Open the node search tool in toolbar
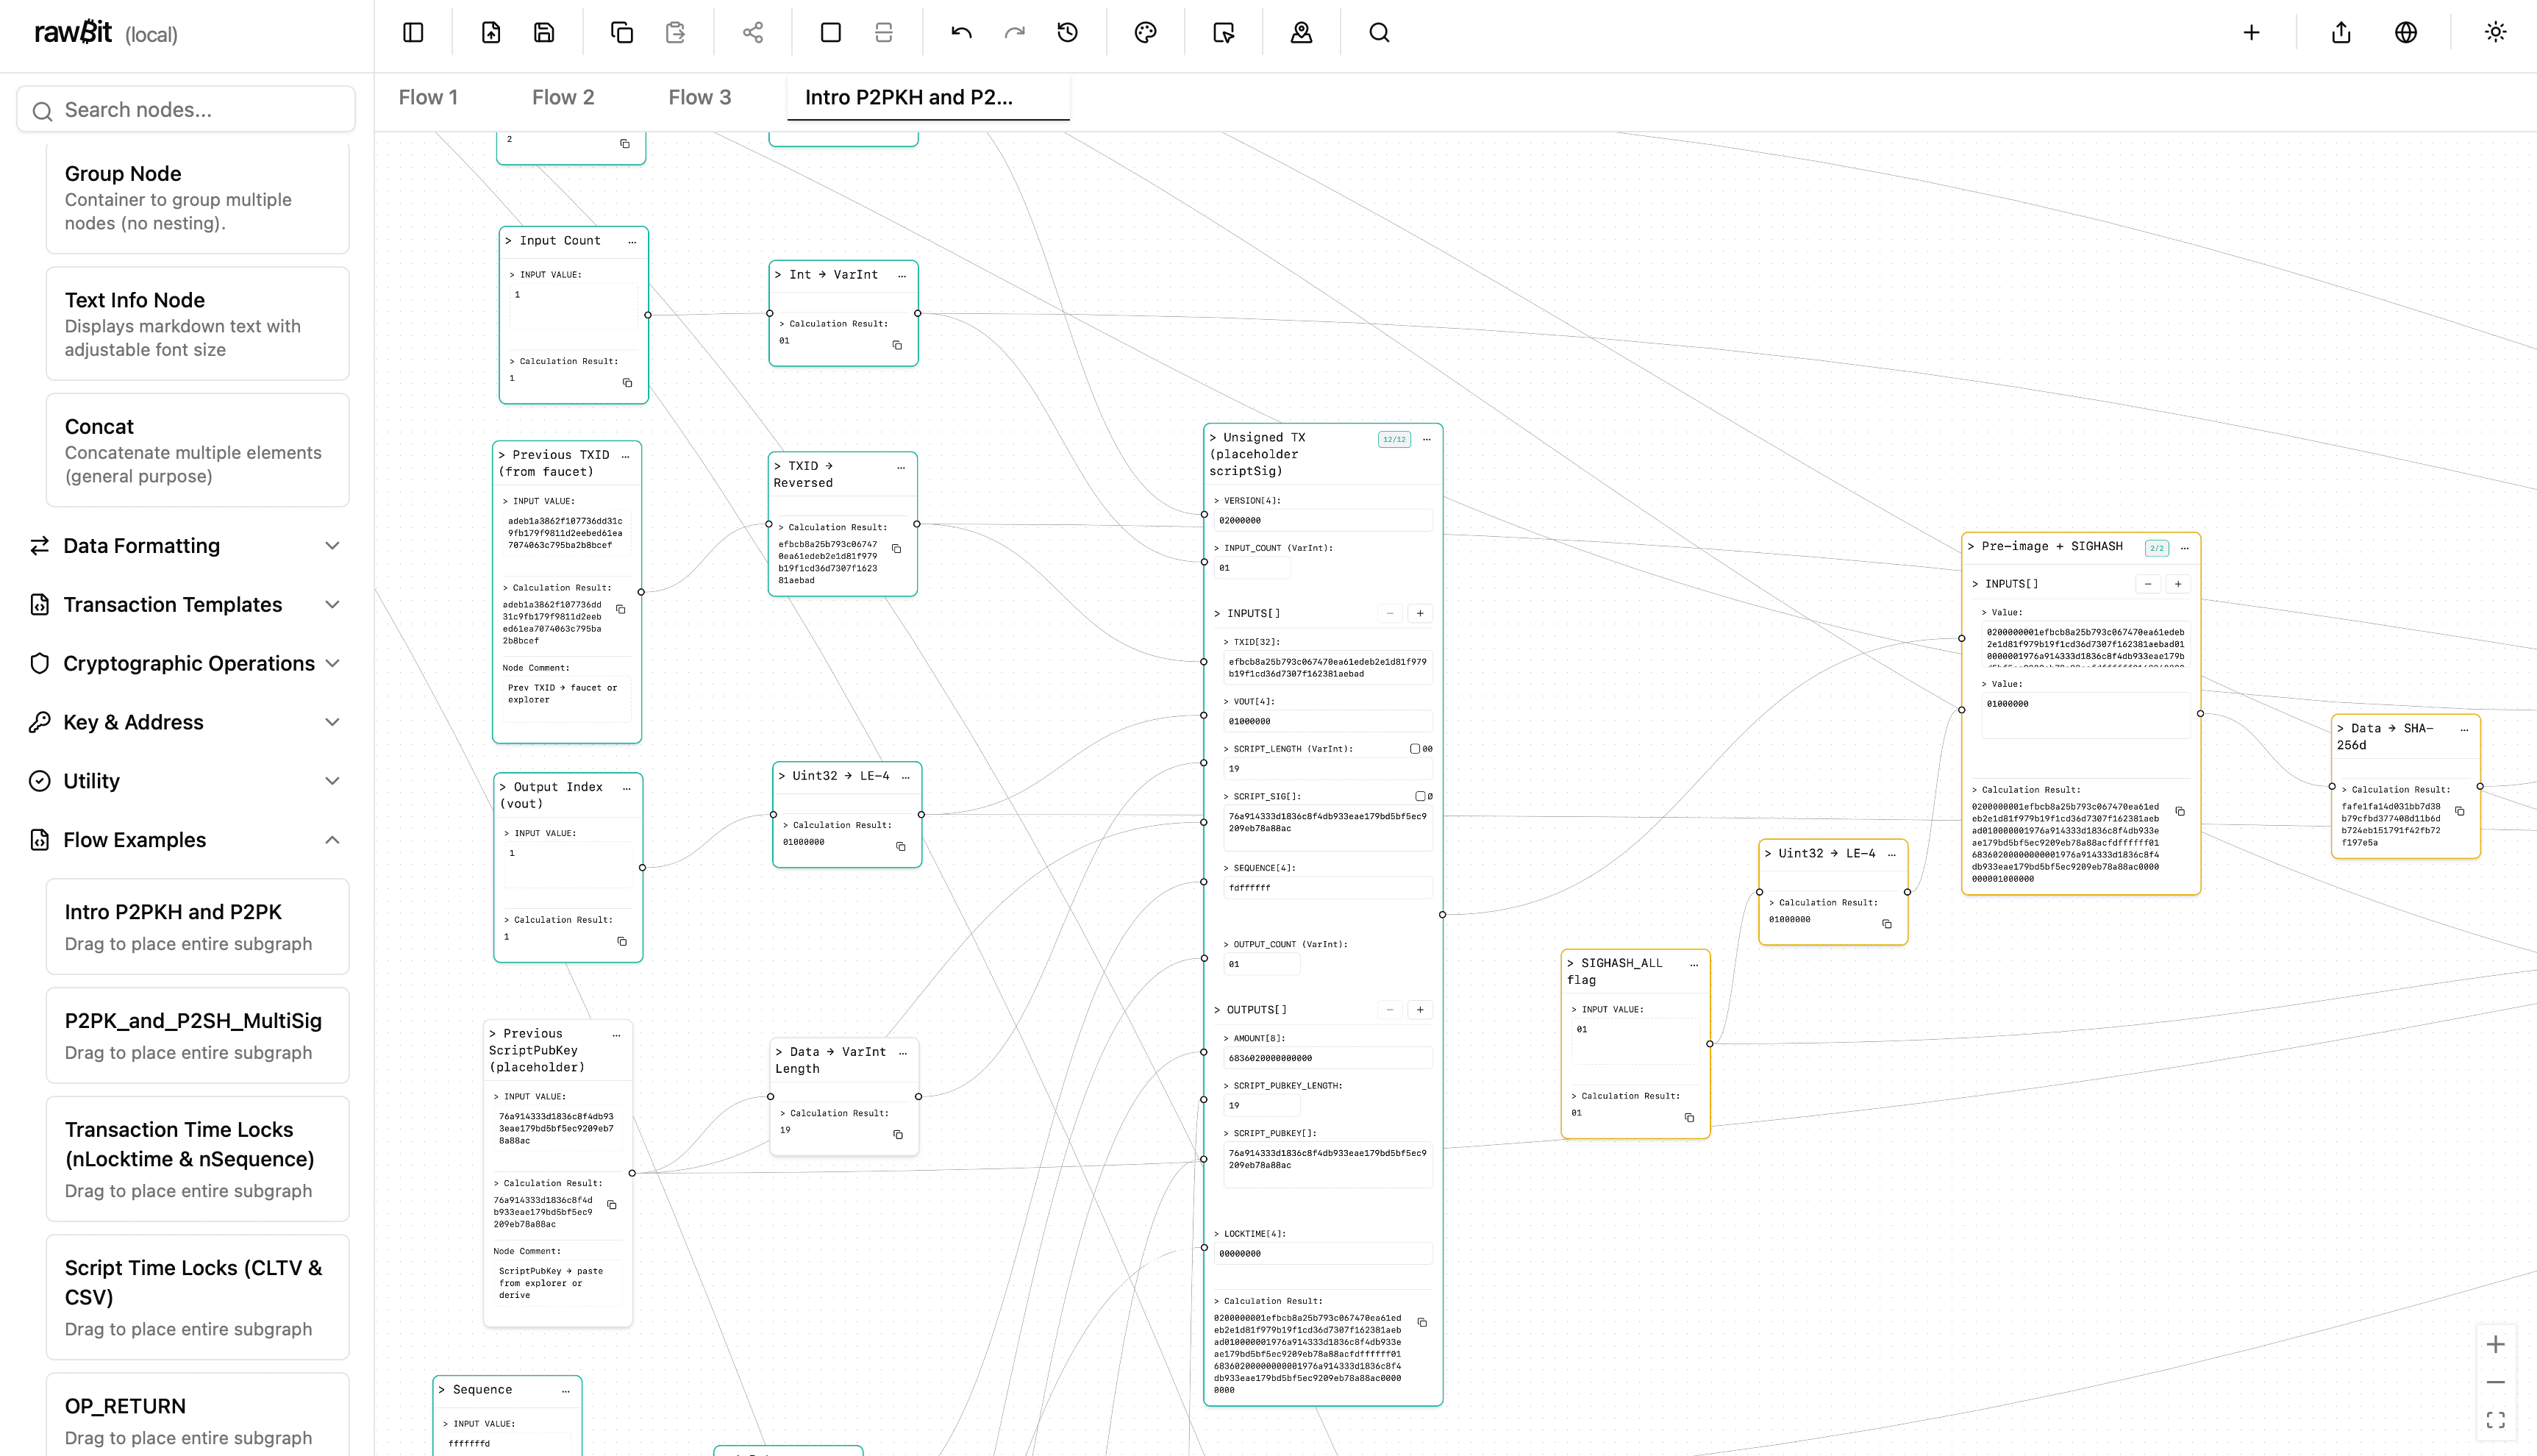Screen dimensions: 2537x1456 pyautogui.click(x=1379, y=32)
